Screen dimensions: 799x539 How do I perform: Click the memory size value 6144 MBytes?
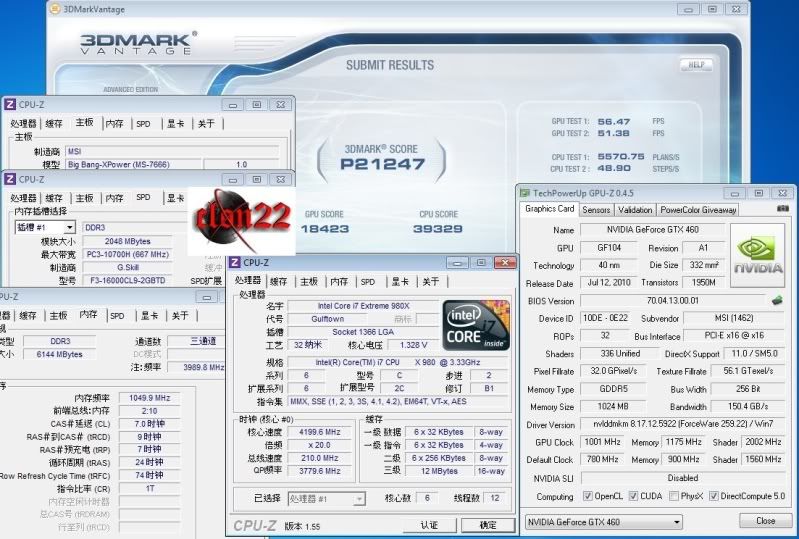pyautogui.click(x=59, y=354)
